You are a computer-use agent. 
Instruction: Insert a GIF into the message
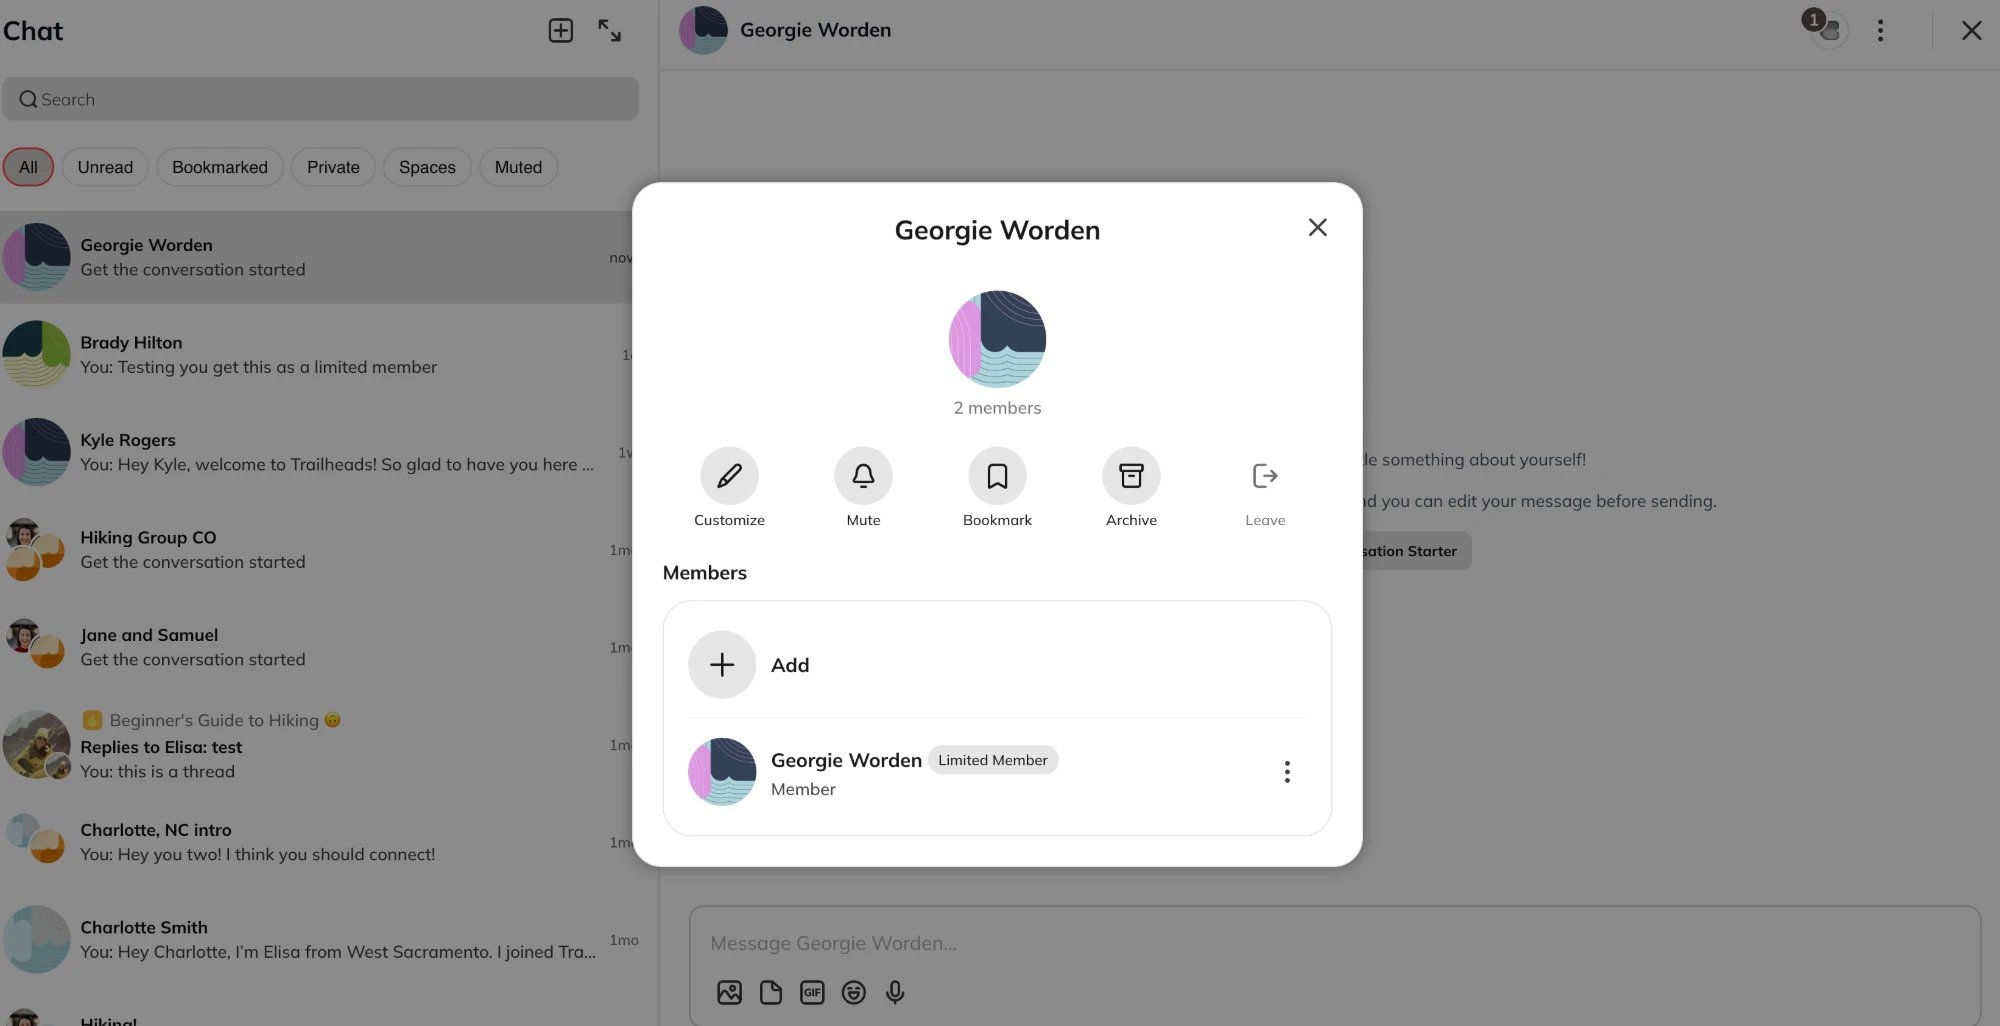[x=812, y=992]
